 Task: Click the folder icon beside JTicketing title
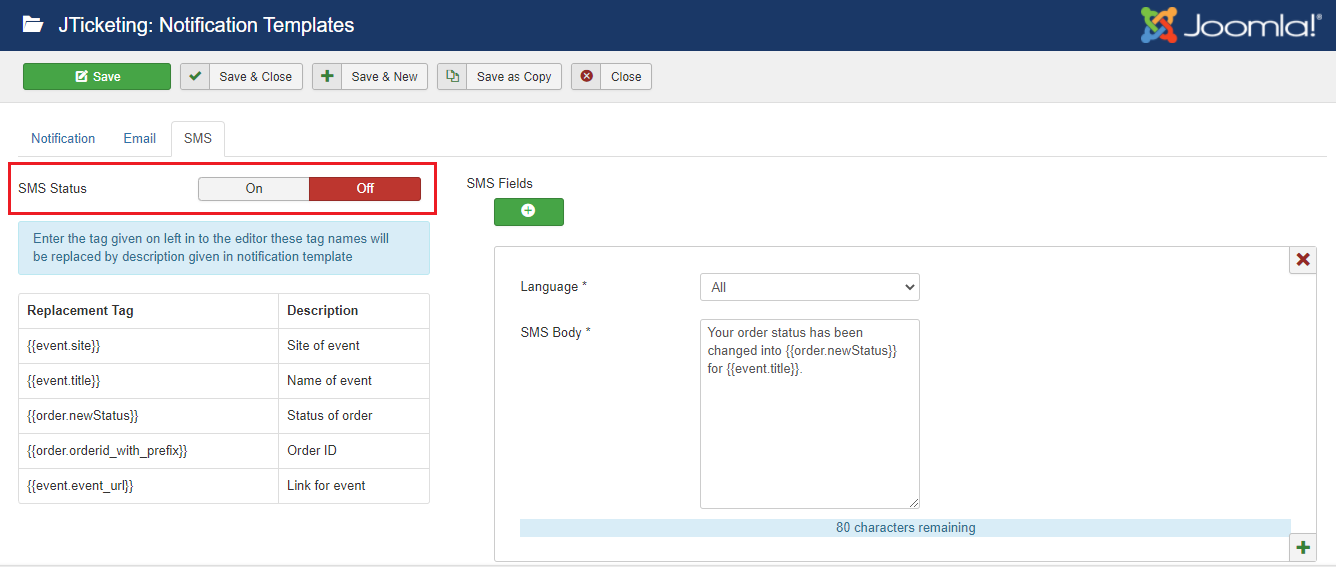[x=33, y=25]
